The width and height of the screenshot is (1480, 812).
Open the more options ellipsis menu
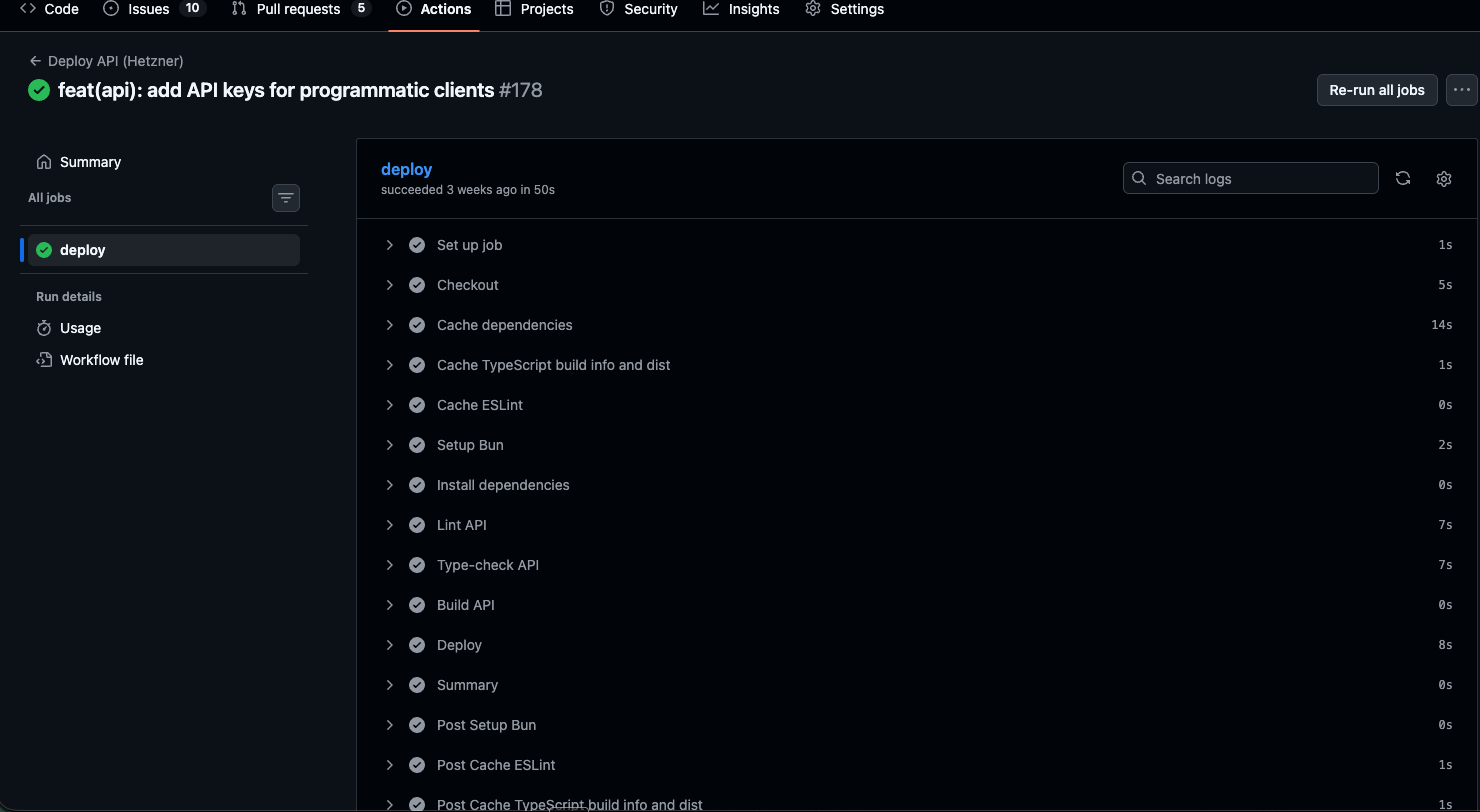coord(1461,89)
